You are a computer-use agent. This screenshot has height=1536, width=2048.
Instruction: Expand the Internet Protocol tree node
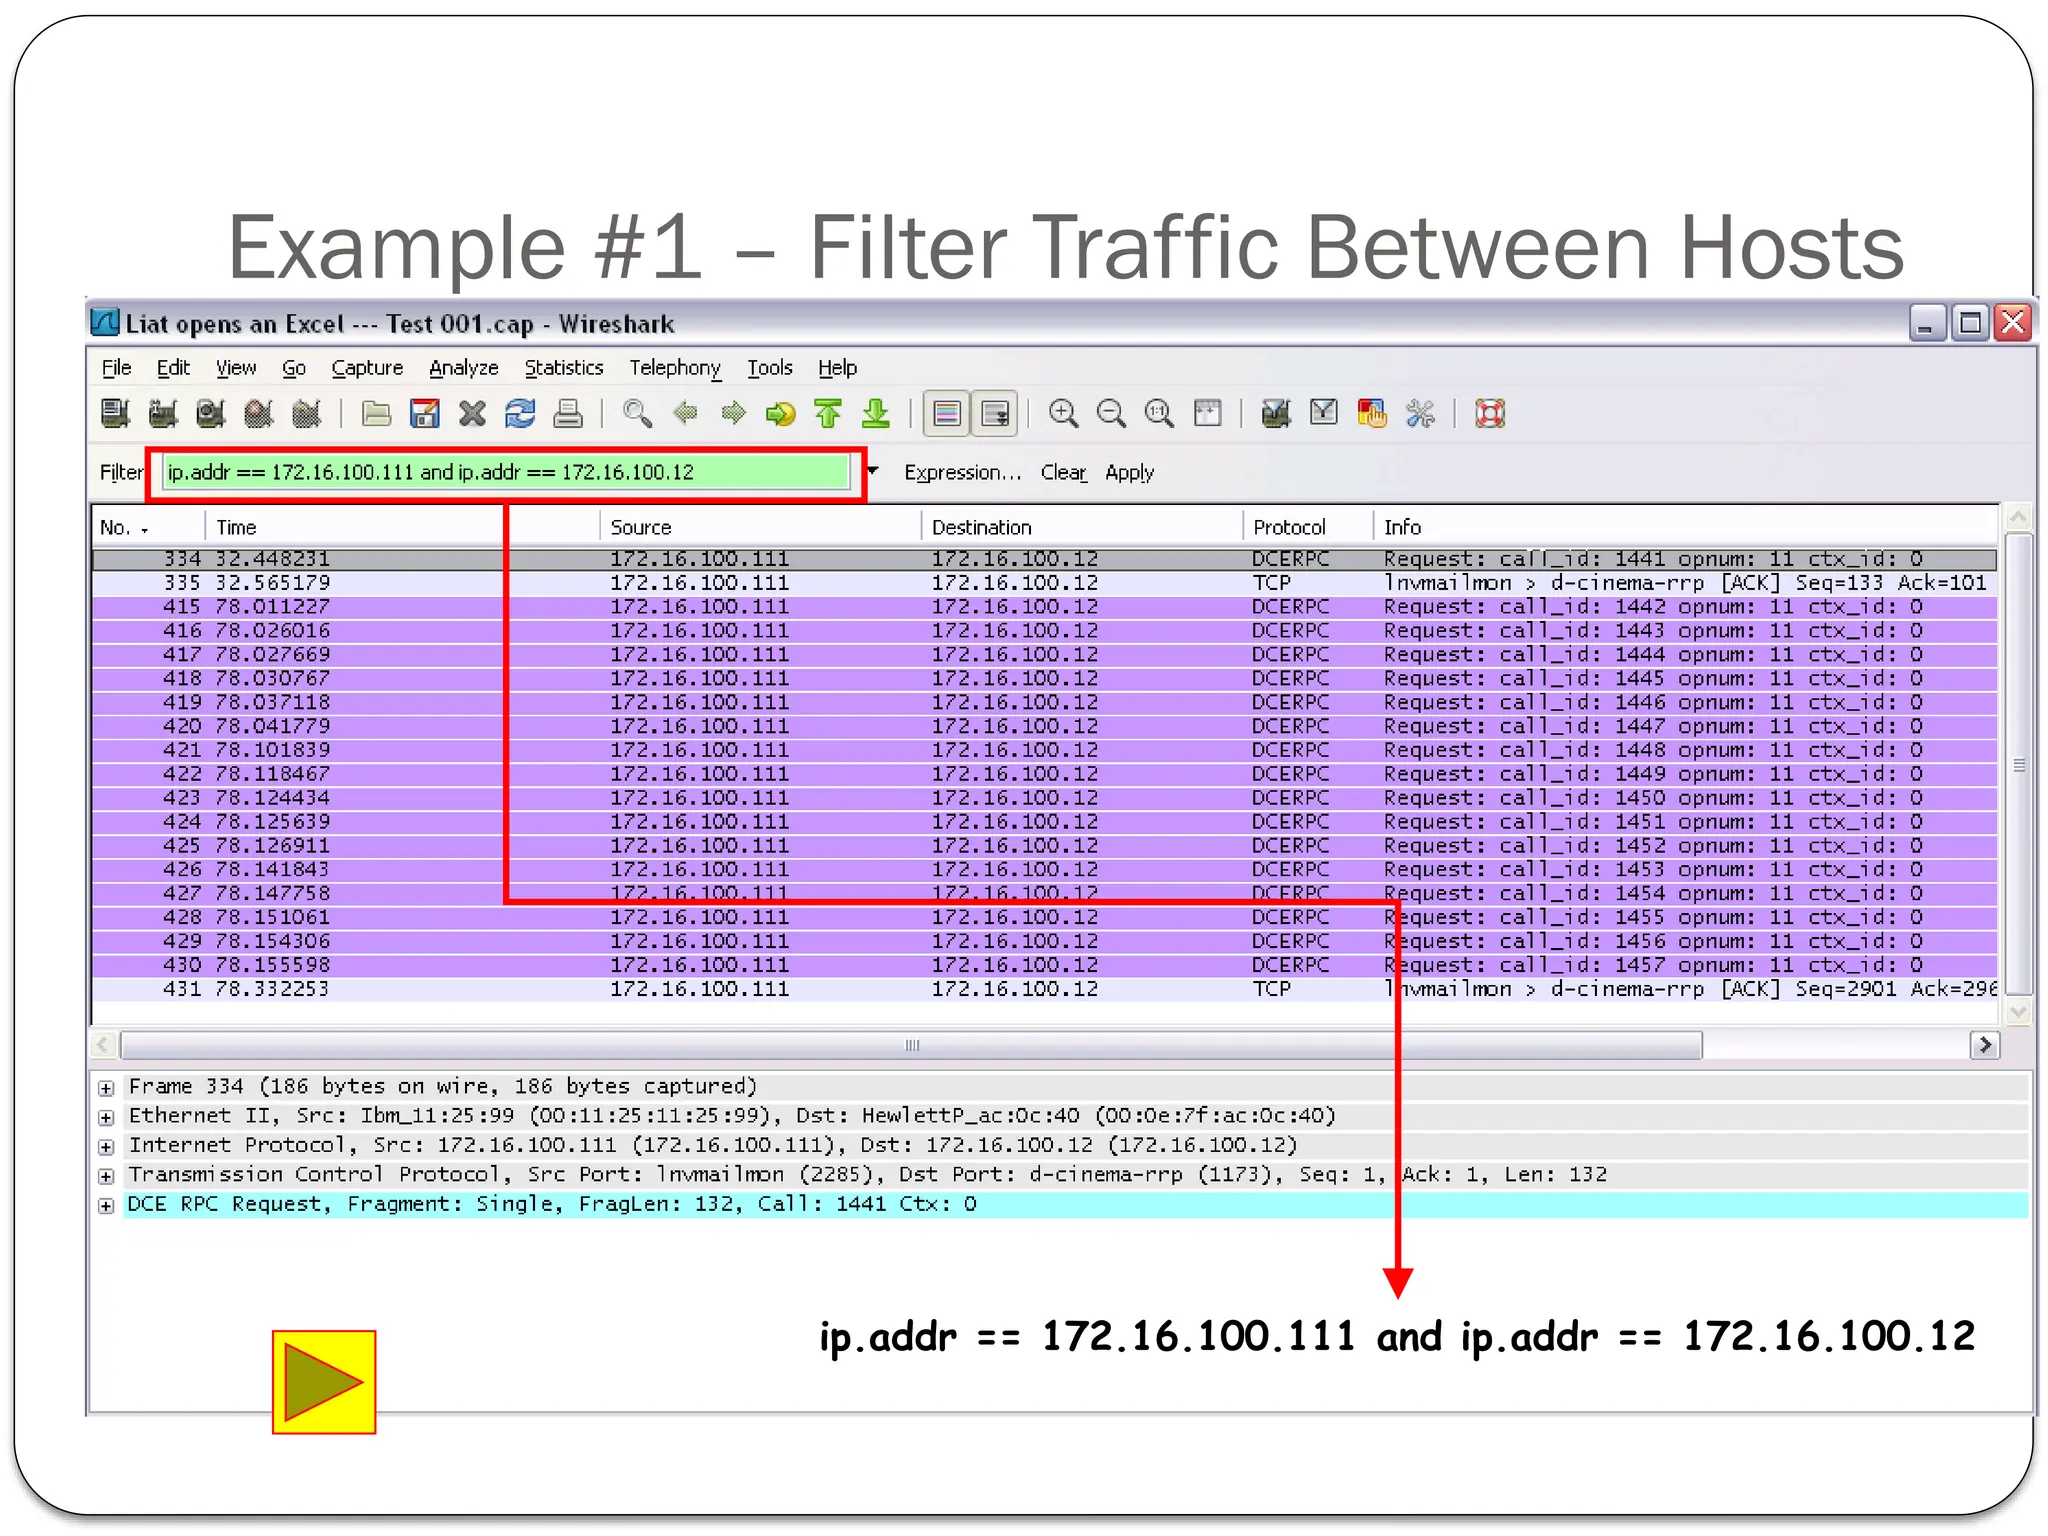click(x=106, y=1147)
